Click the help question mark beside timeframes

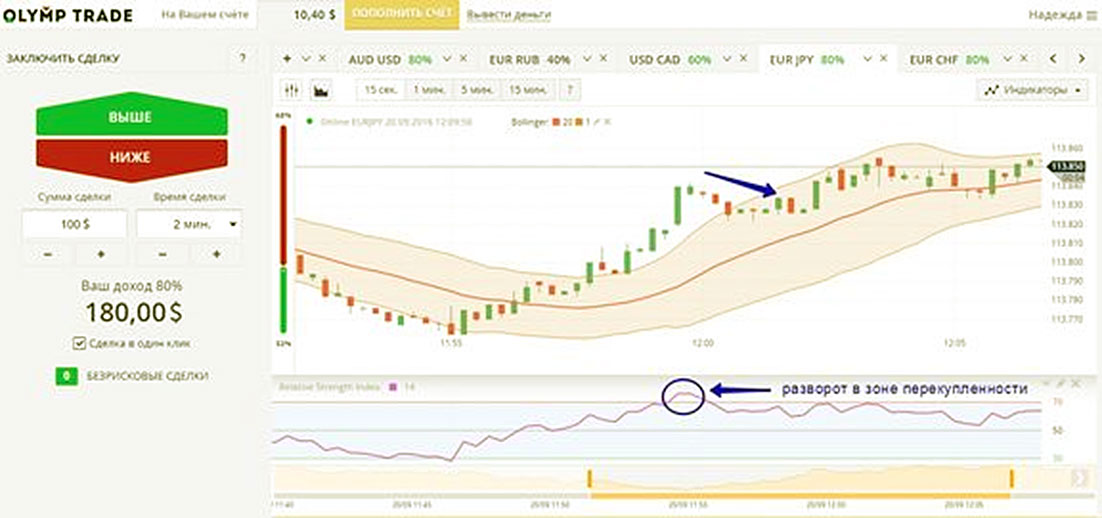point(570,90)
